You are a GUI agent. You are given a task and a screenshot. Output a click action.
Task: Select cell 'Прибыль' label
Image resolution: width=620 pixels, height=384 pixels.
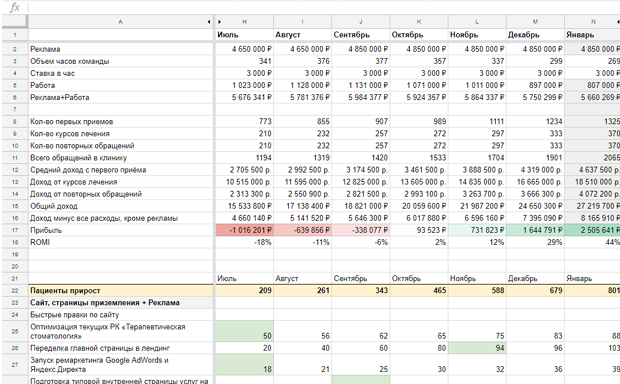[x=121, y=230]
